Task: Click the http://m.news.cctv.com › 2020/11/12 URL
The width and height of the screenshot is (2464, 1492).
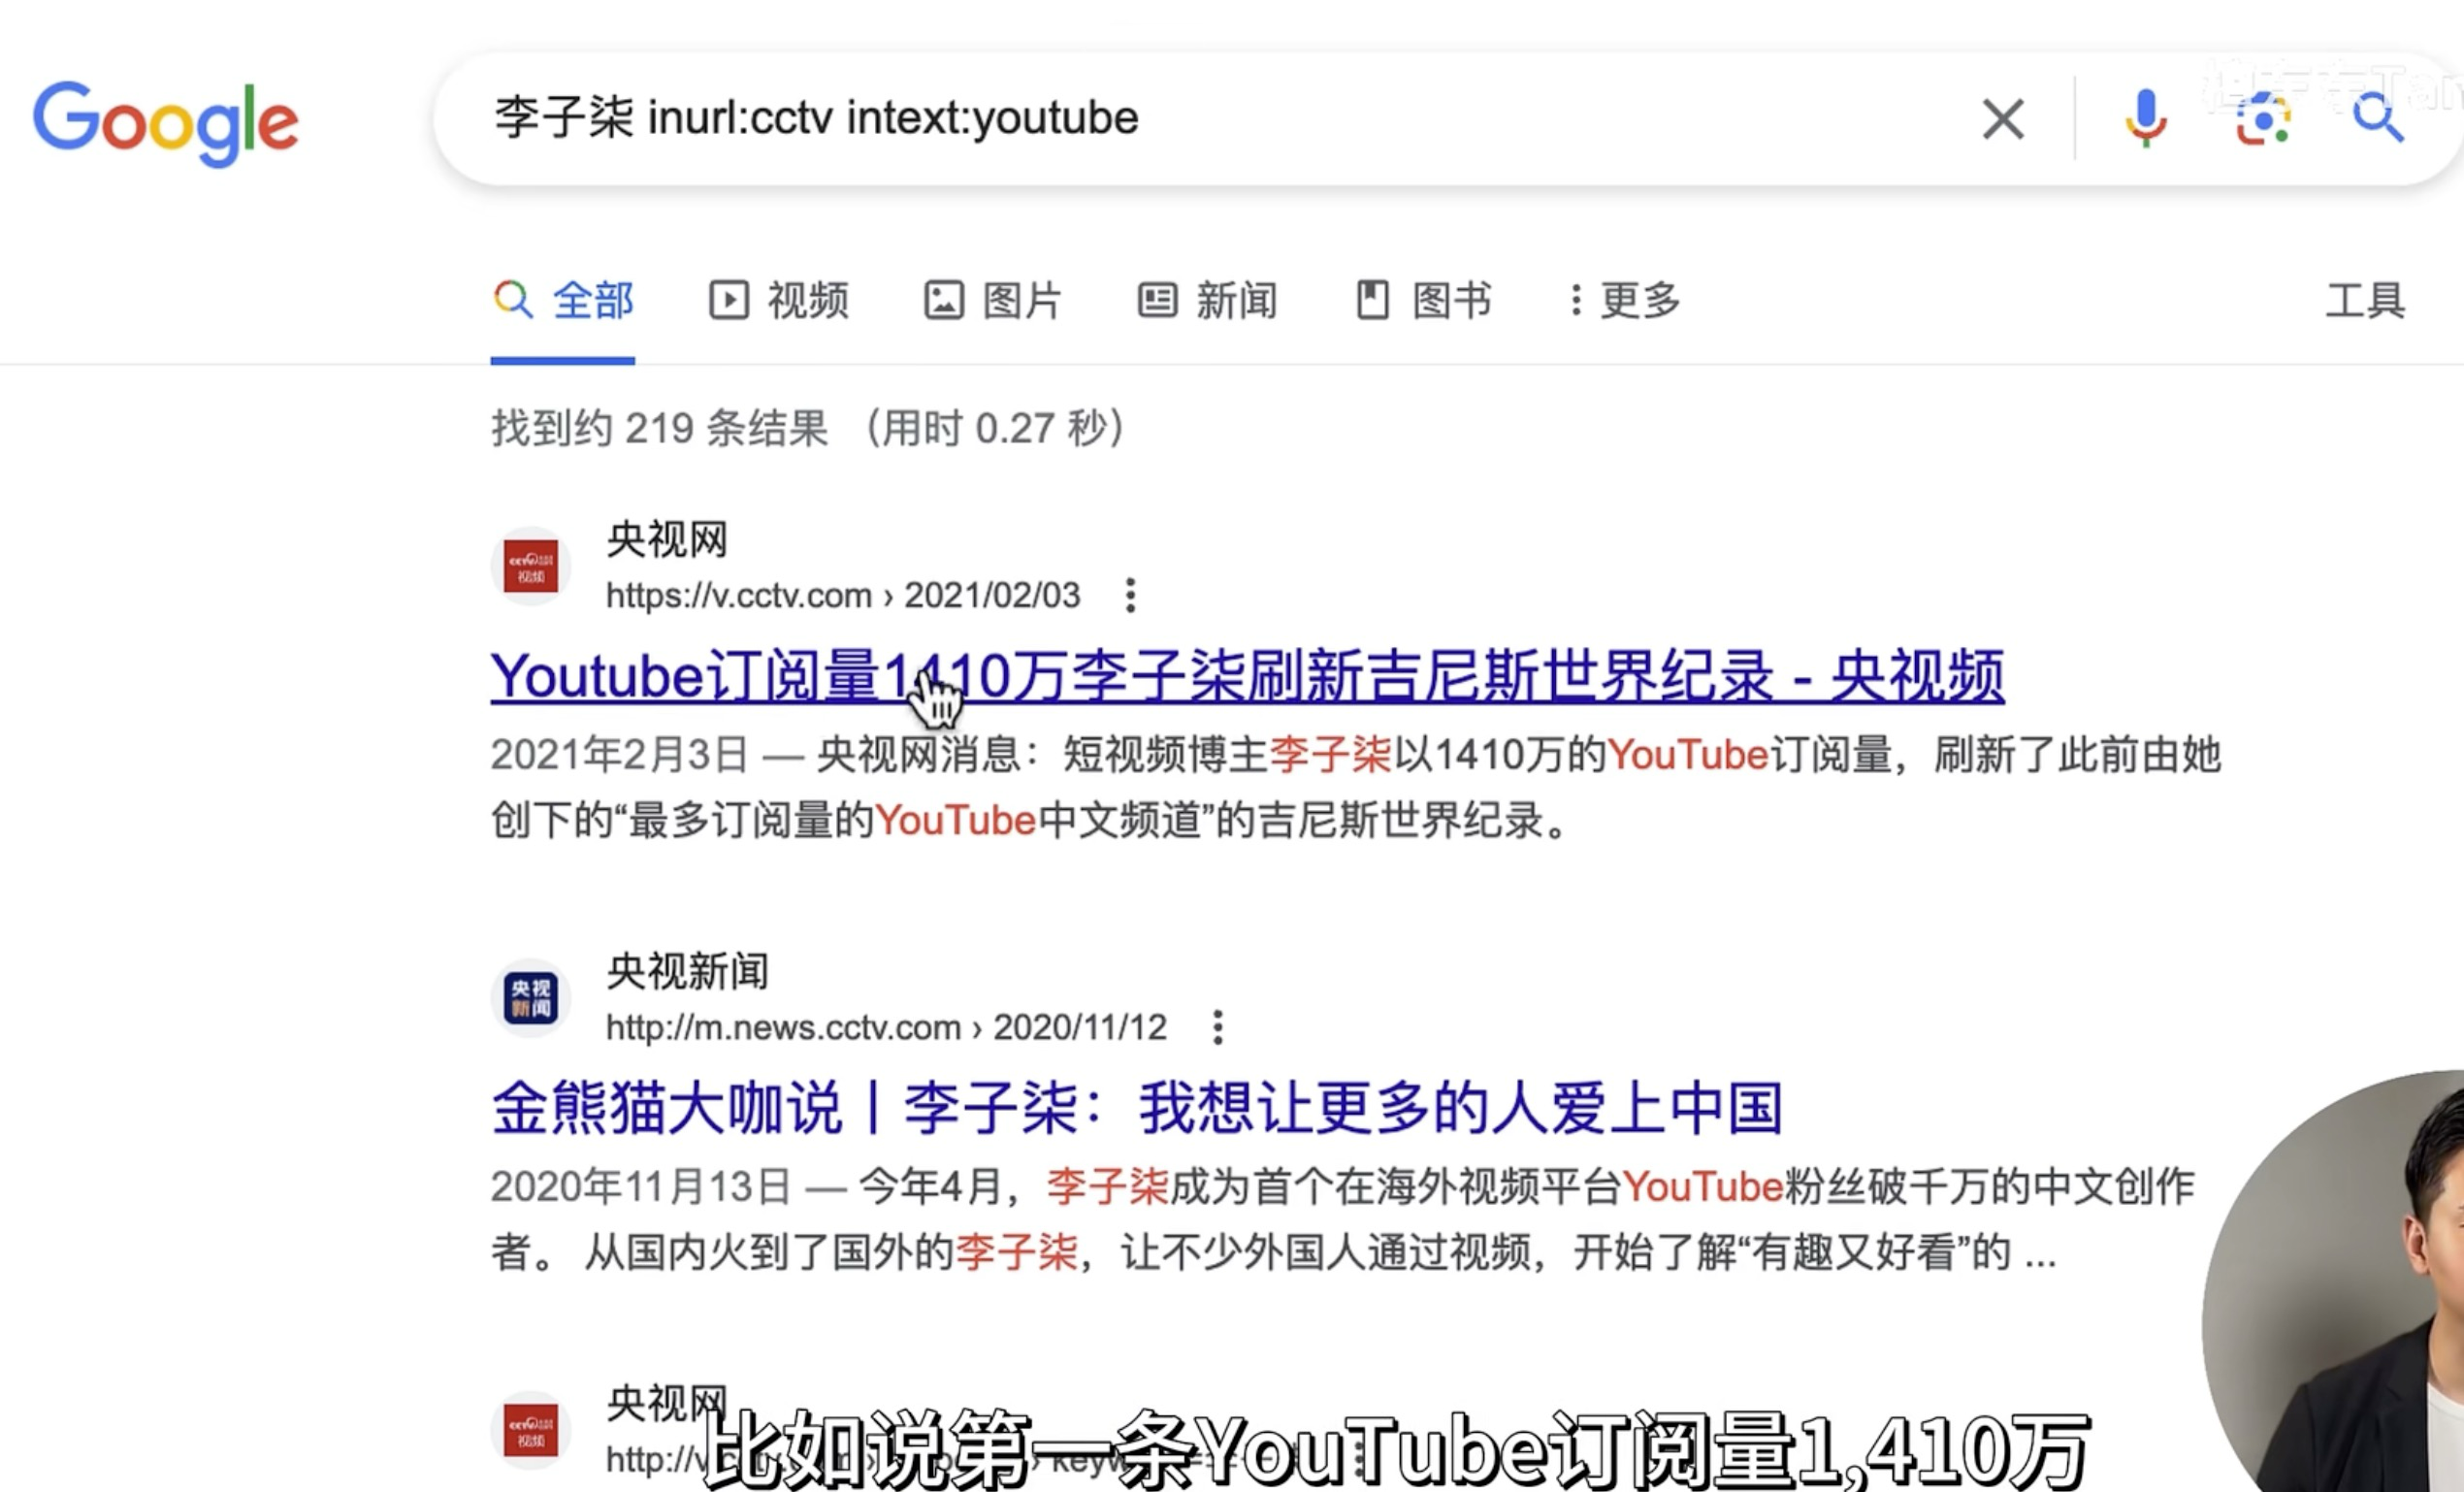Action: [x=886, y=1028]
